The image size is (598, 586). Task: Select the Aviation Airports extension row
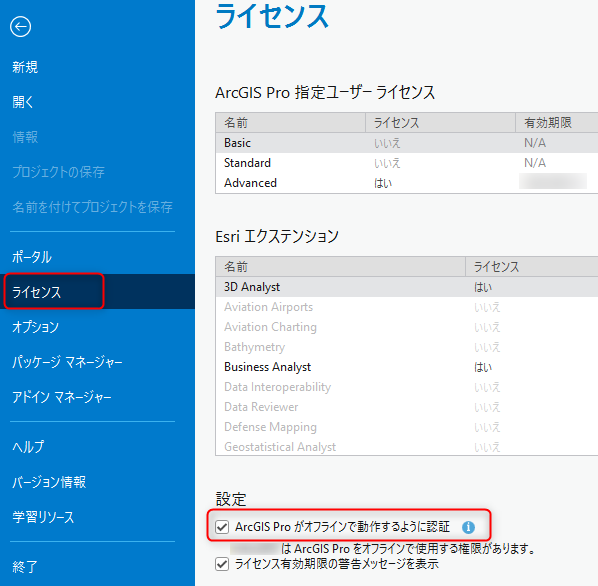(x=407, y=307)
